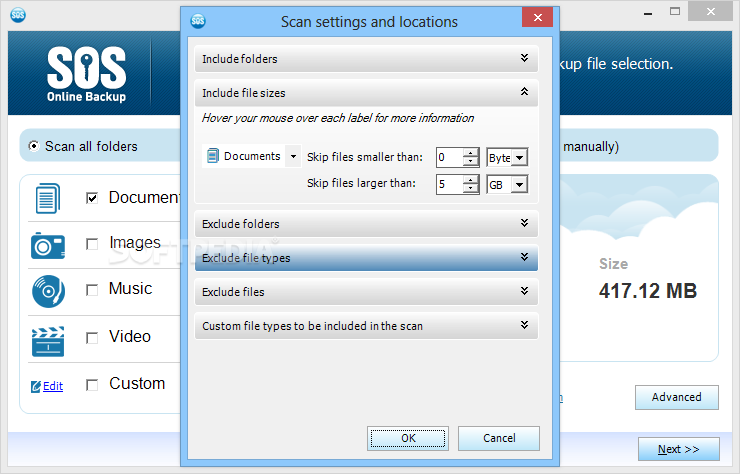Click OK in scan settings dialog

pyautogui.click(x=408, y=438)
